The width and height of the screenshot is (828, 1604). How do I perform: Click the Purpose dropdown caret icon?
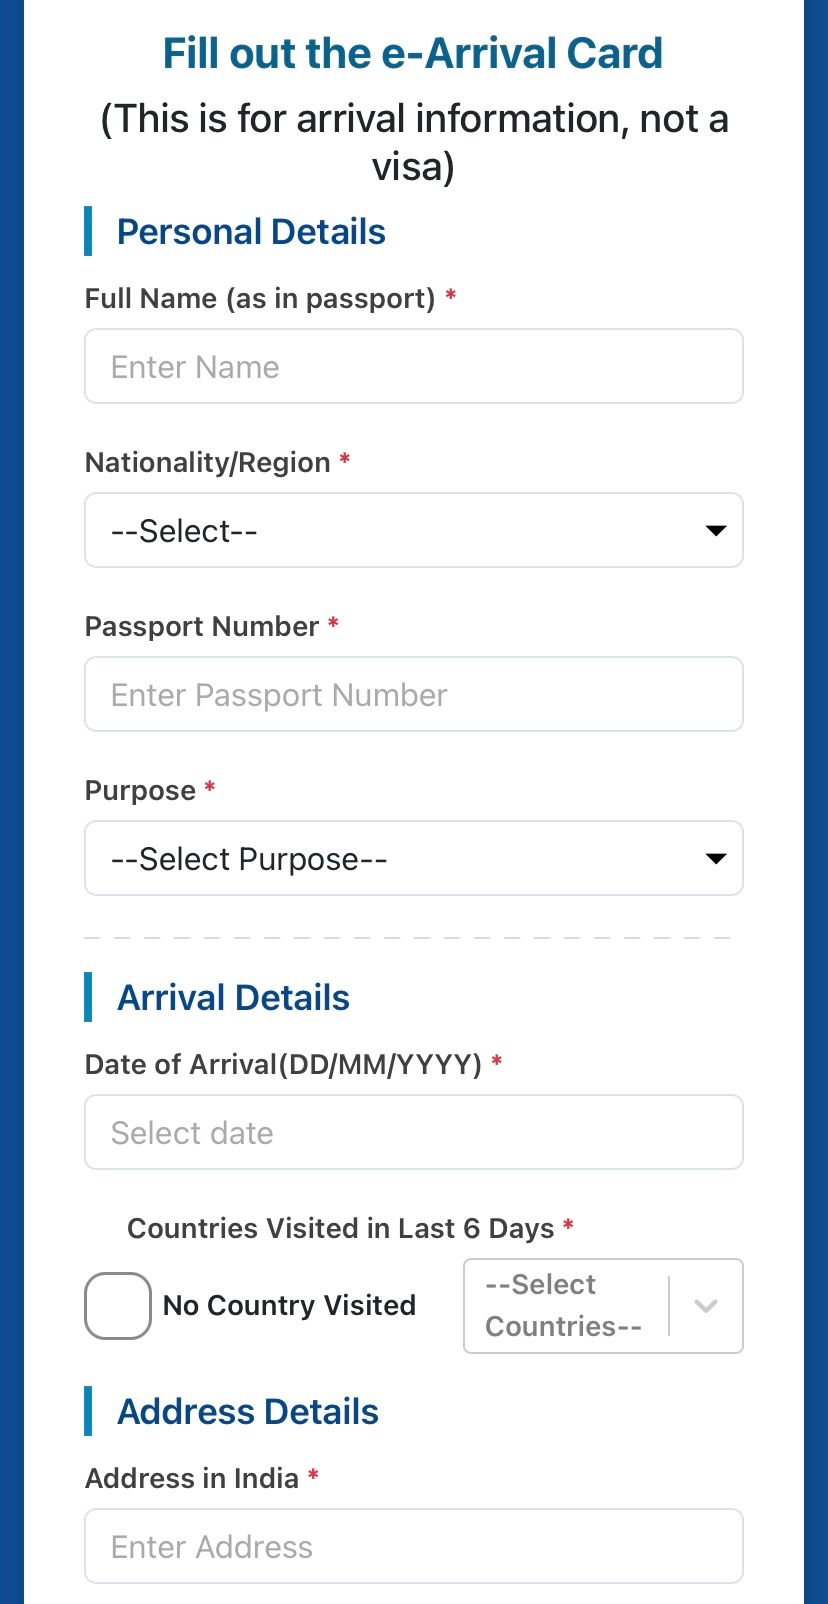[715, 858]
